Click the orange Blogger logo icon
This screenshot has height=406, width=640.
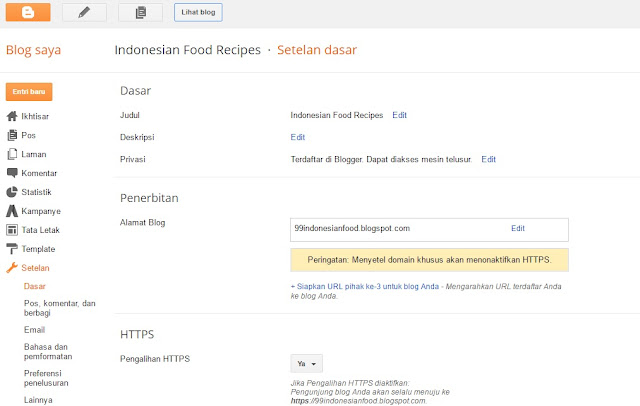(28, 12)
